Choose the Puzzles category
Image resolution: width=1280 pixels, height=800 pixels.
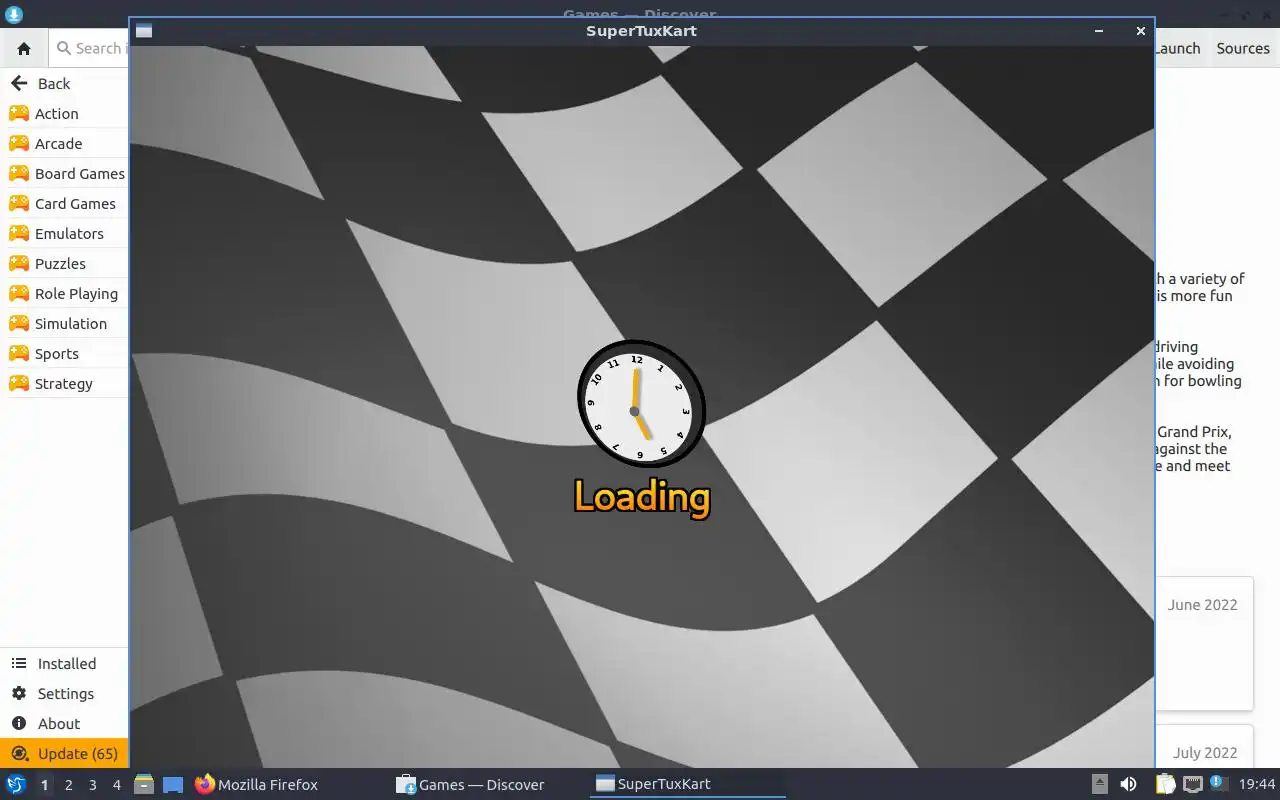(x=64, y=264)
